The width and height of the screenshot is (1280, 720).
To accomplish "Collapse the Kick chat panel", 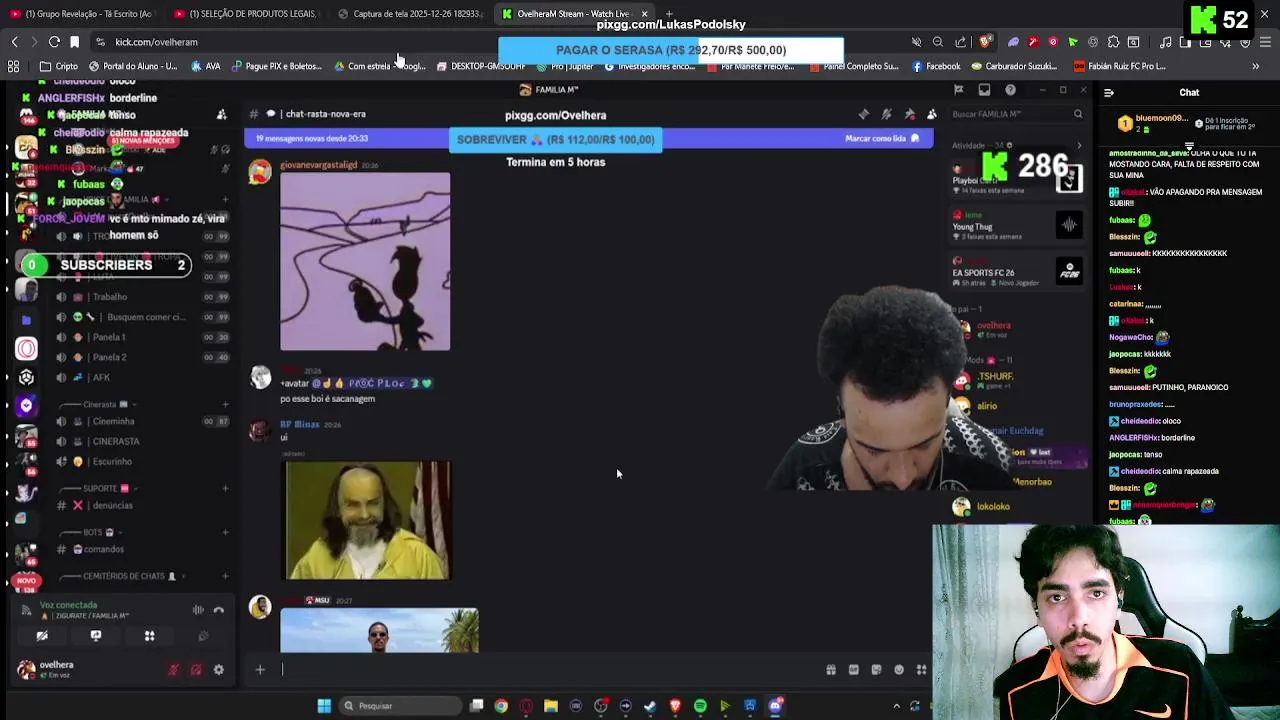I will [x=1108, y=93].
